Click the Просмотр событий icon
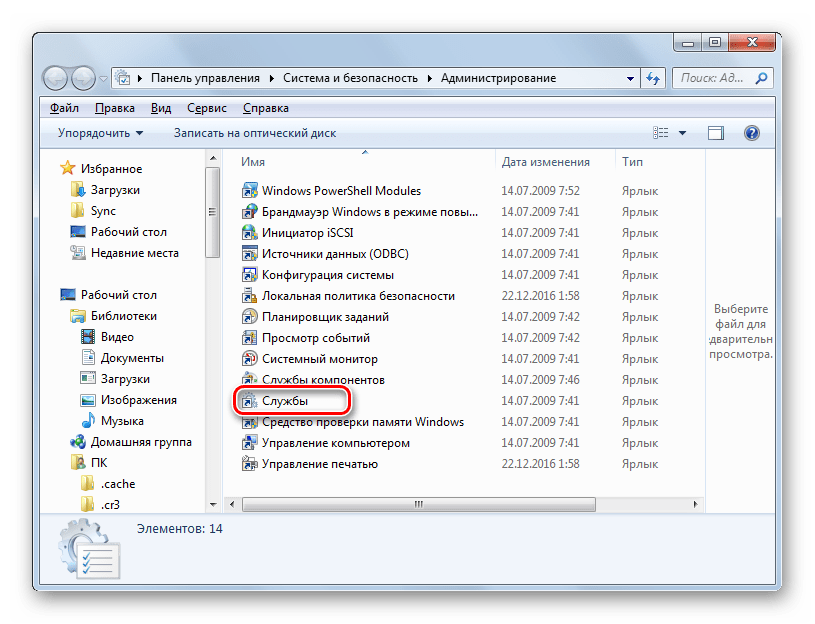 249,338
